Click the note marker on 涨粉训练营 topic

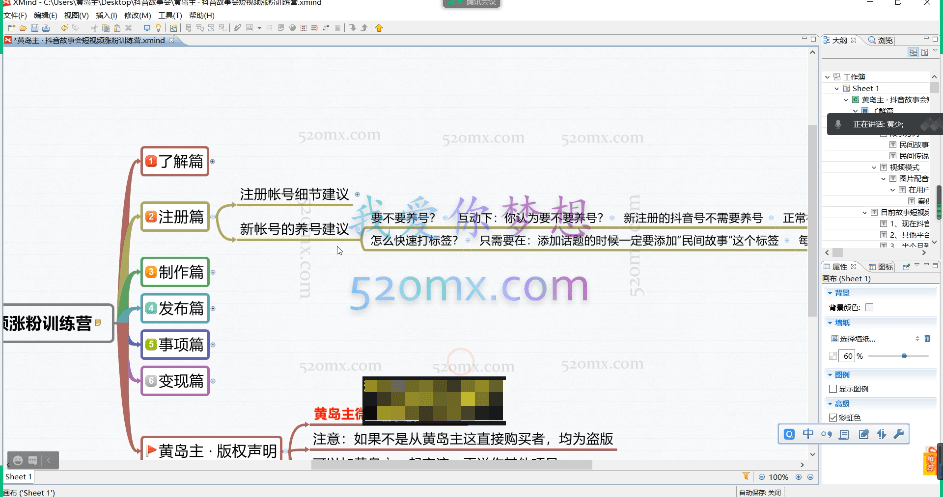[98, 323]
